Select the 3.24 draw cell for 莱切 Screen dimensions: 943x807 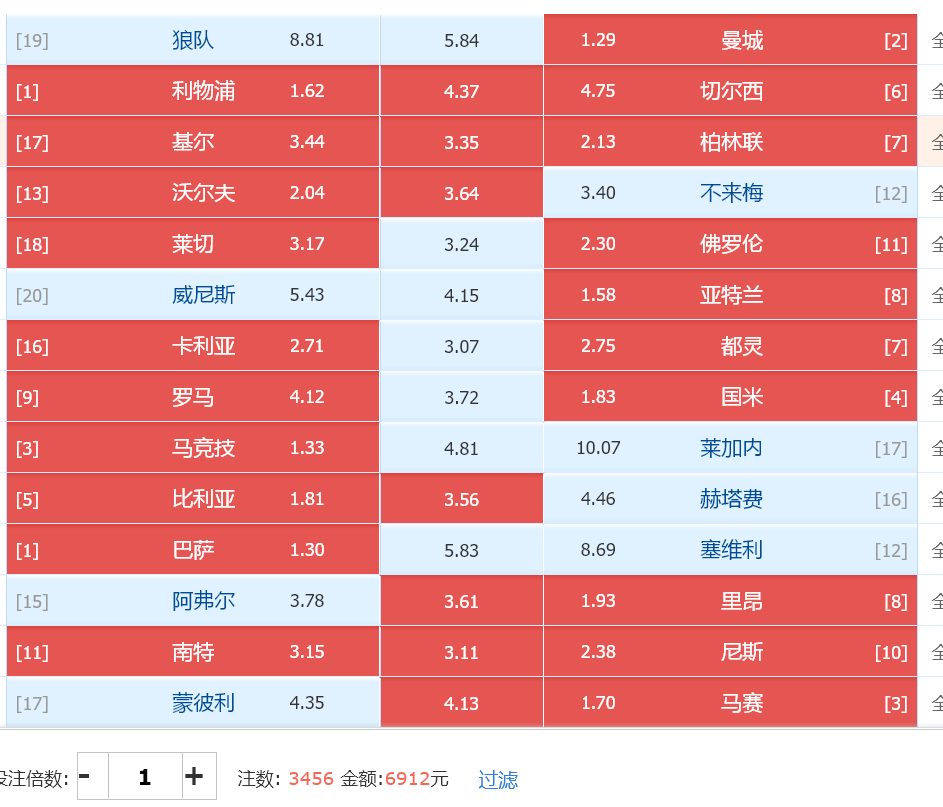point(462,244)
